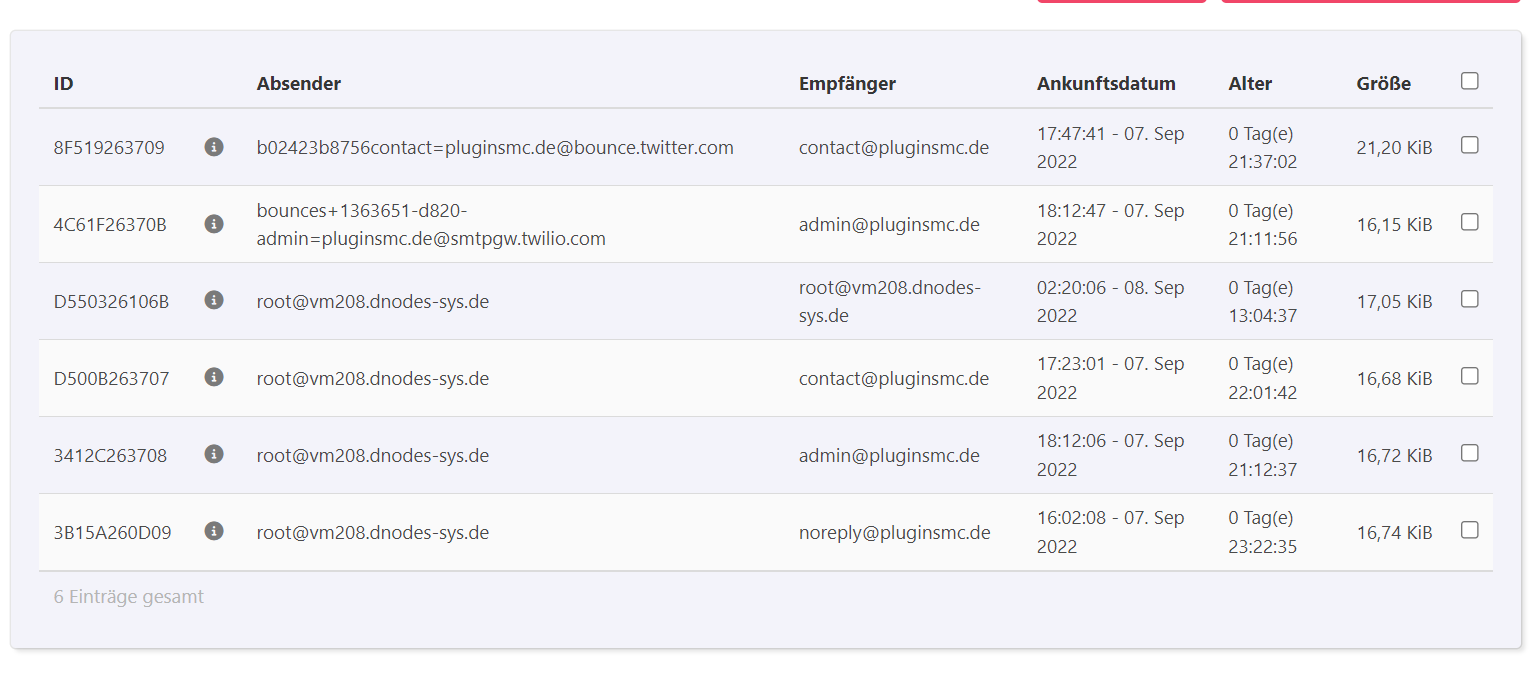Tick checkbox for message 3412C263708
This screenshot has height=674, width=1536.
click(1469, 453)
